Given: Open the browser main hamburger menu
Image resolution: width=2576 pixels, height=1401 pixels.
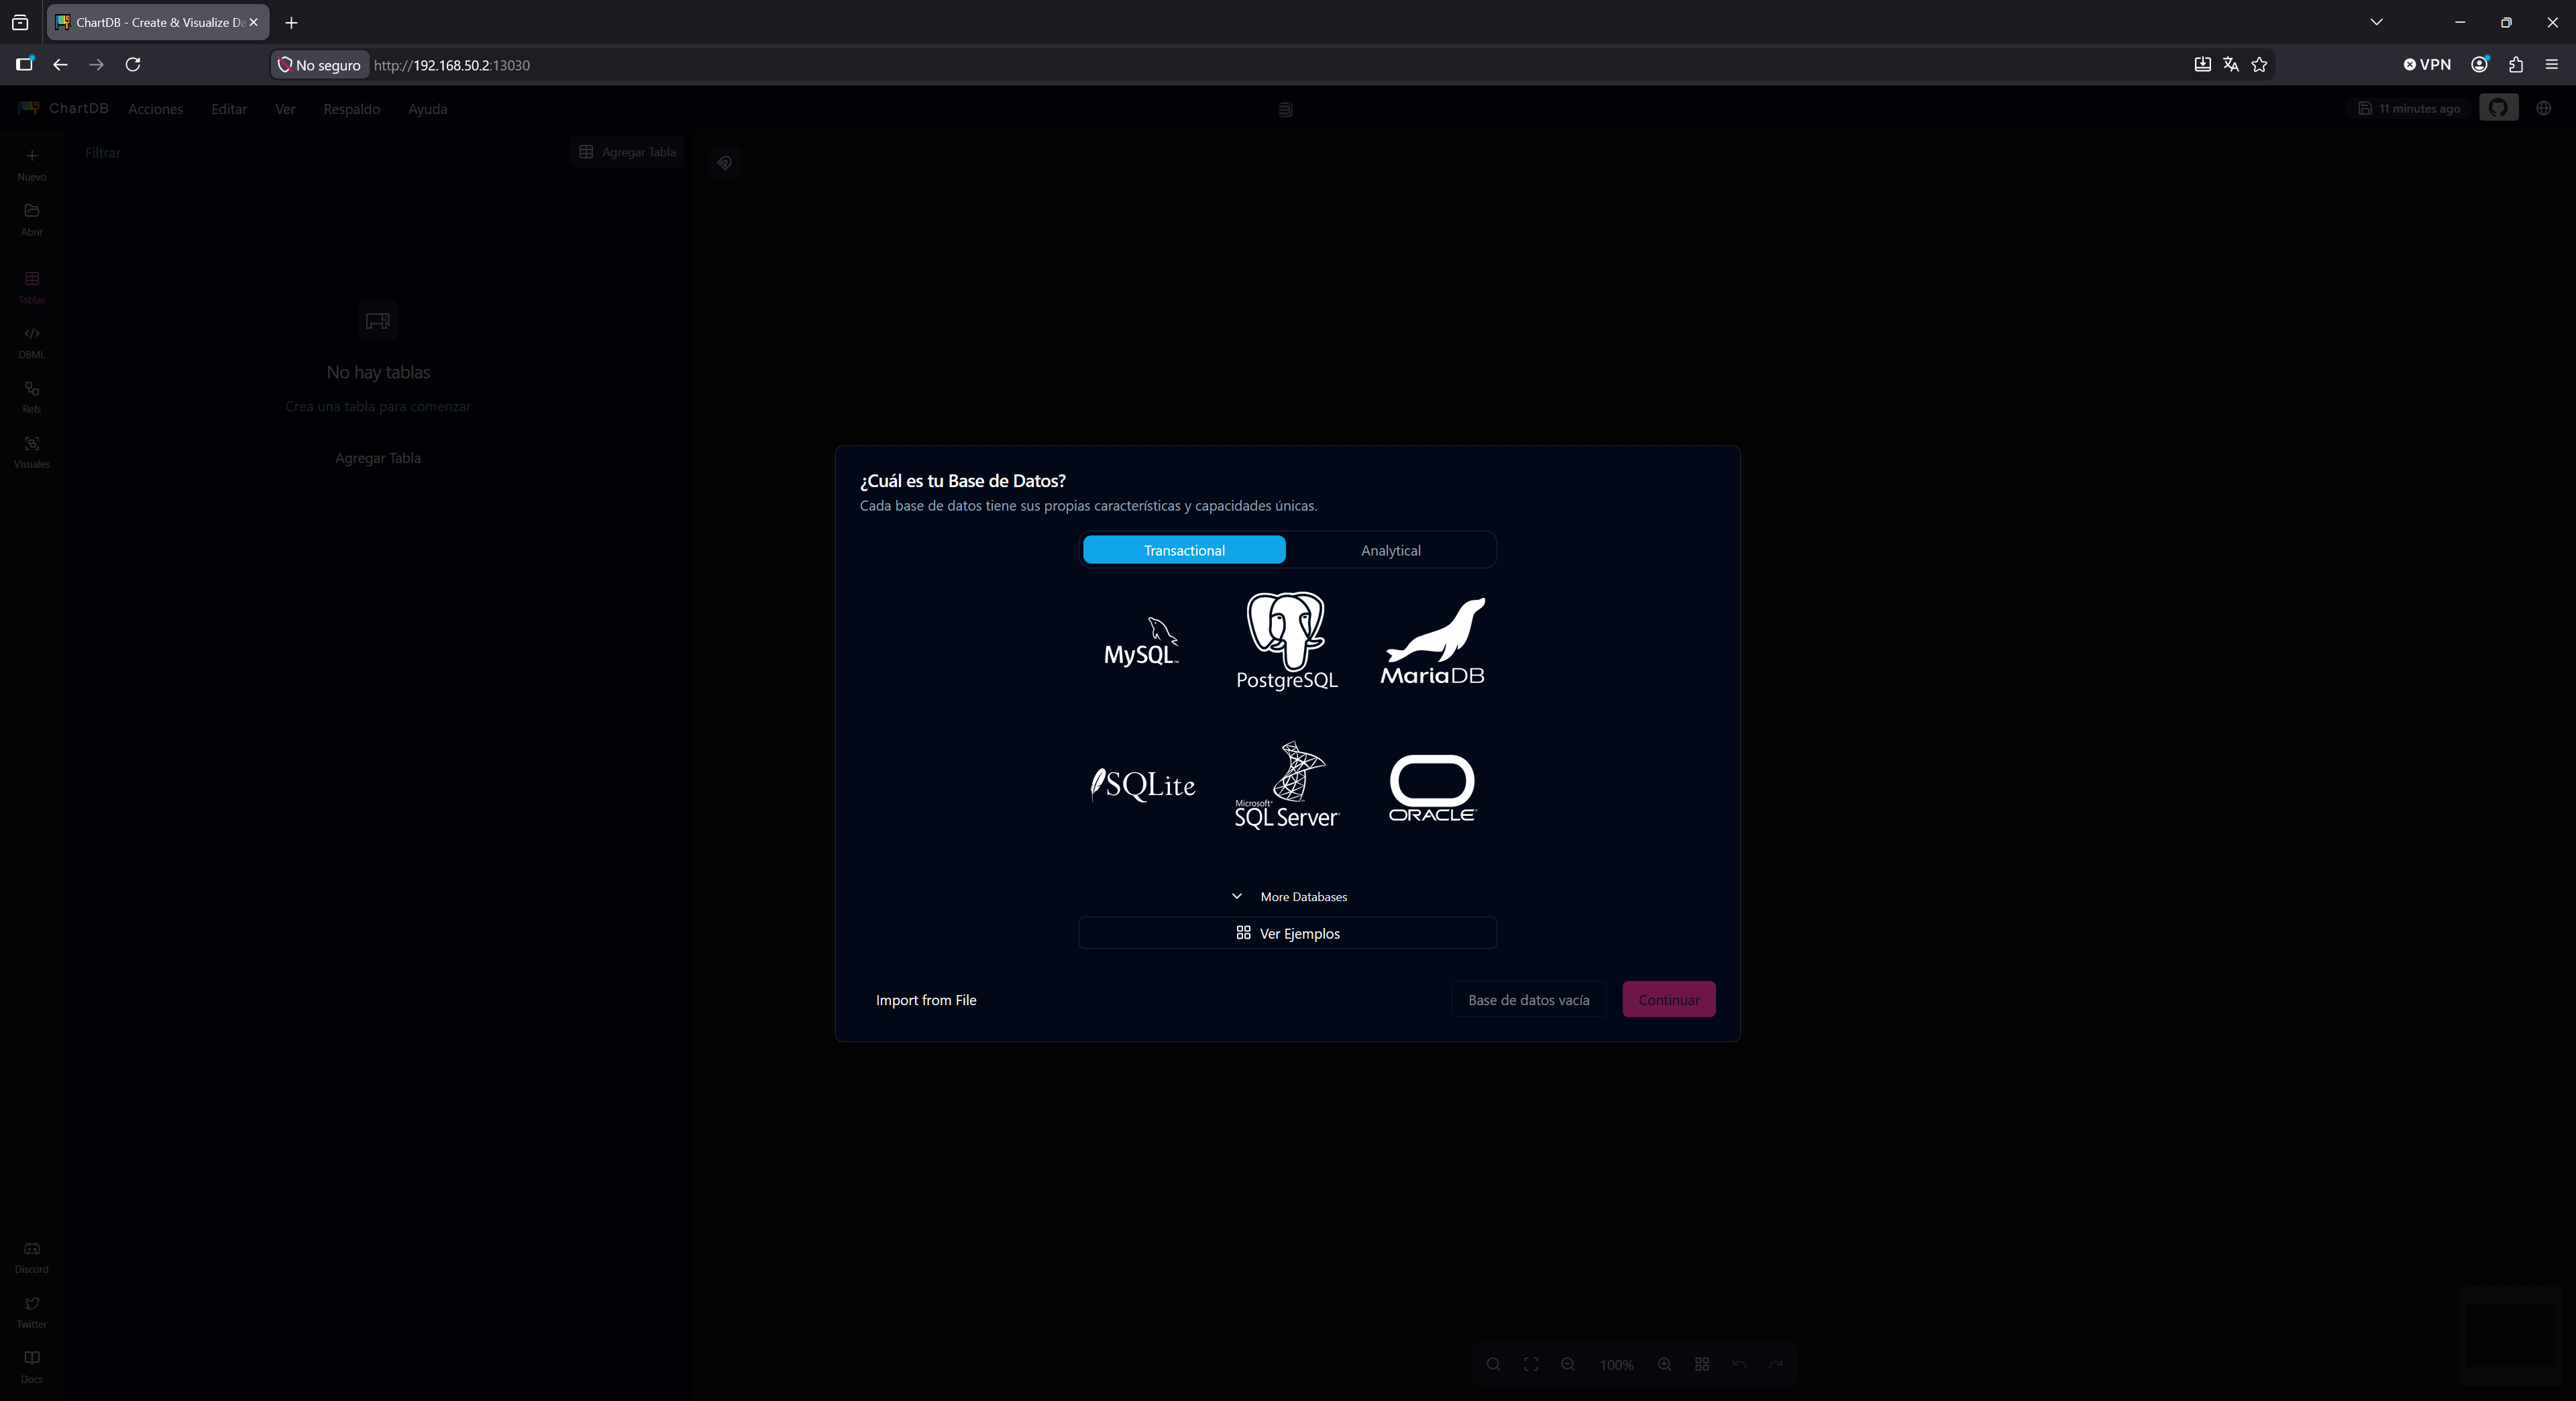Looking at the screenshot, I should pyautogui.click(x=2552, y=64).
